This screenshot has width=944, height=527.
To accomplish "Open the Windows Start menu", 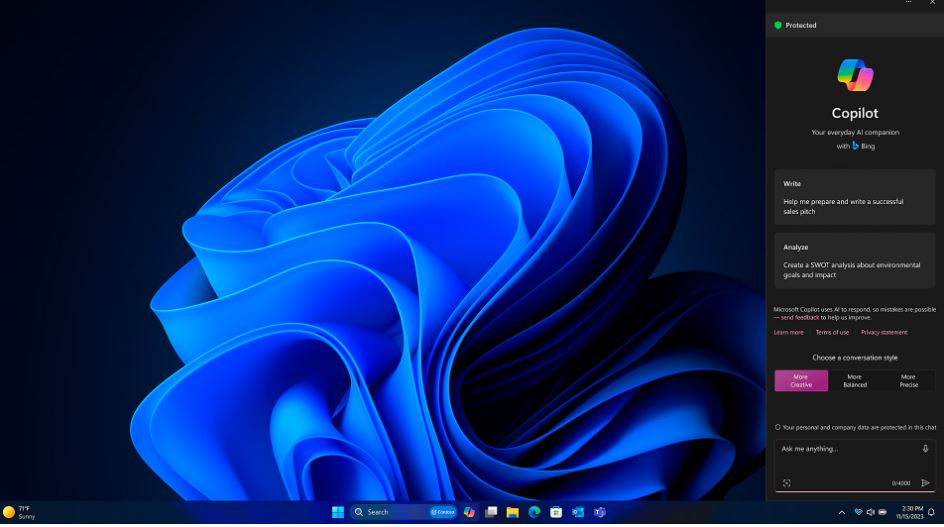I will (x=338, y=512).
